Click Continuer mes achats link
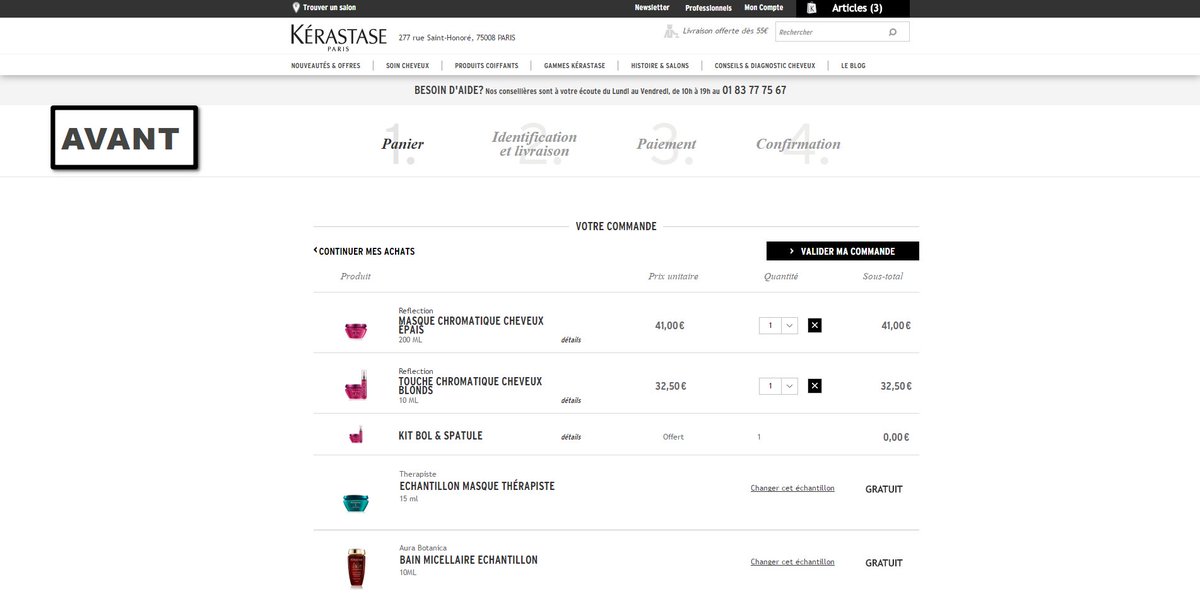 pyautogui.click(x=364, y=252)
